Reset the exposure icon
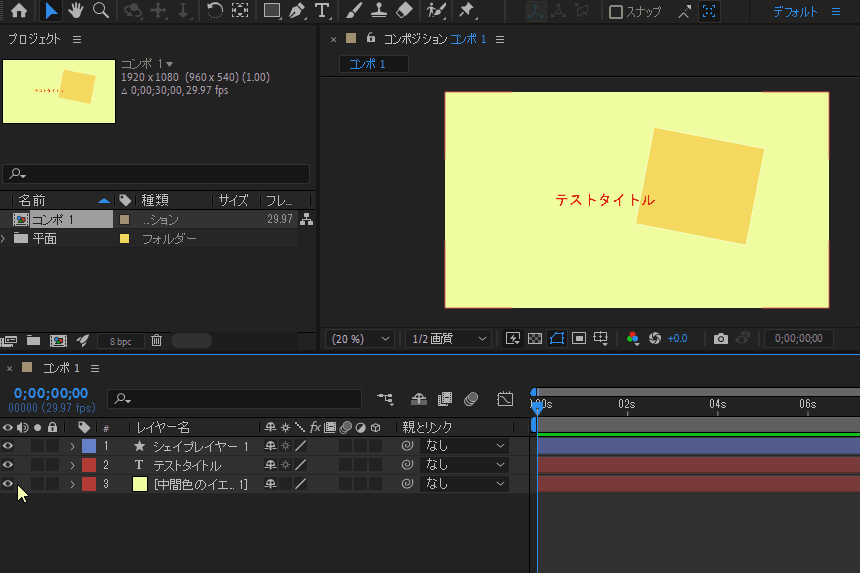This screenshot has width=860, height=573. [x=655, y=338]
